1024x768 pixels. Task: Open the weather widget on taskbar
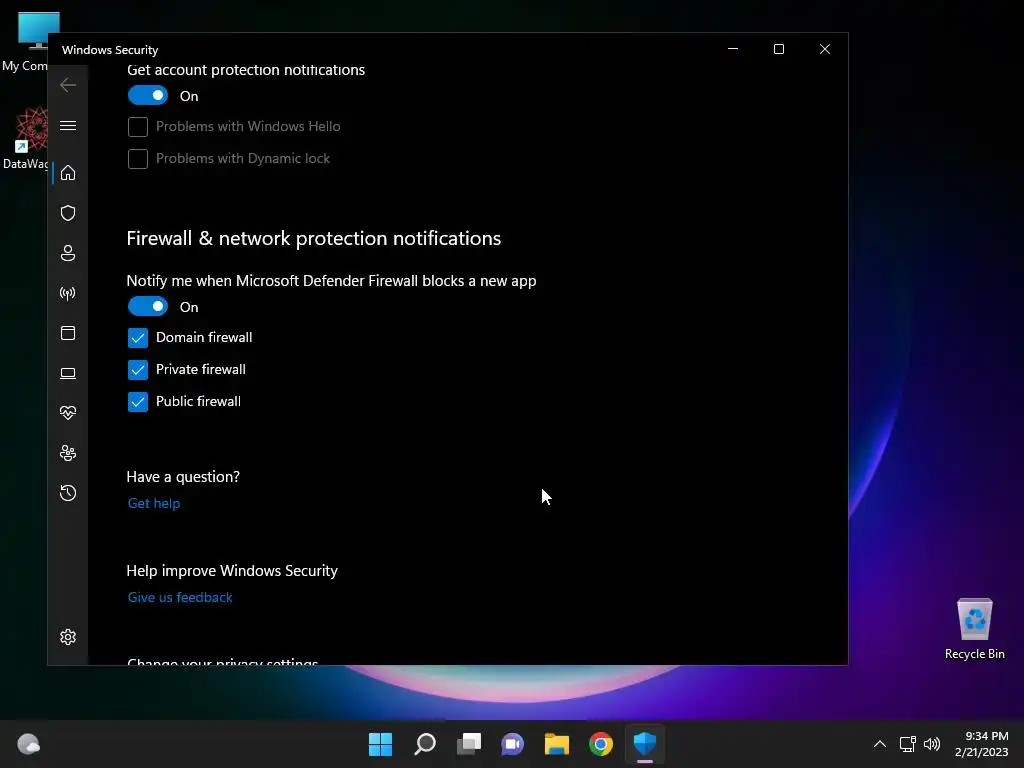click(x=28, y=744)
